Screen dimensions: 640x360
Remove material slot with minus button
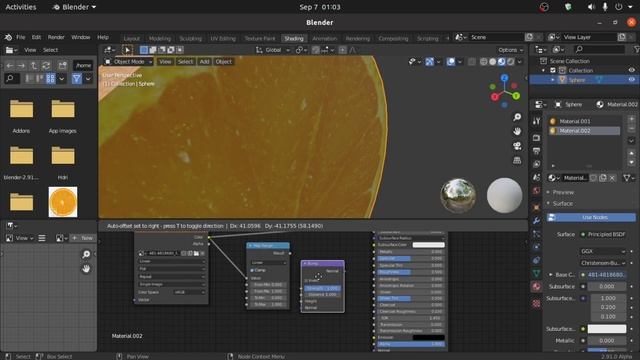(x=631, y=129)
